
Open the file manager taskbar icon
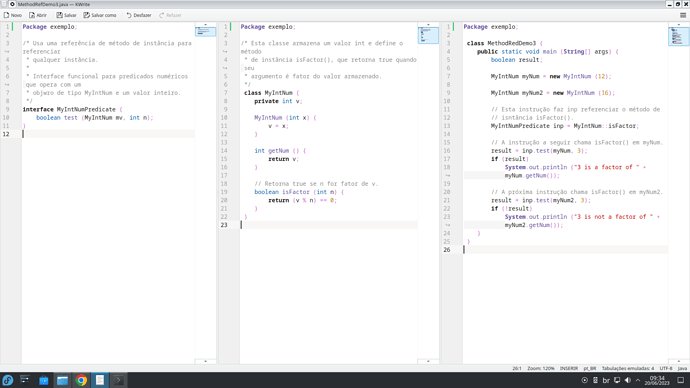click(62, 380)
